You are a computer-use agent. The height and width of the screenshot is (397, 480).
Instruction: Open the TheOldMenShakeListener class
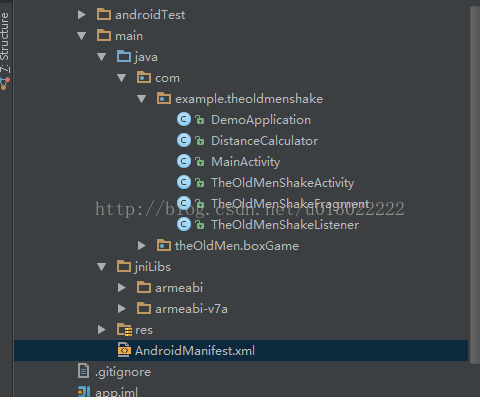[x=285, y=225]
